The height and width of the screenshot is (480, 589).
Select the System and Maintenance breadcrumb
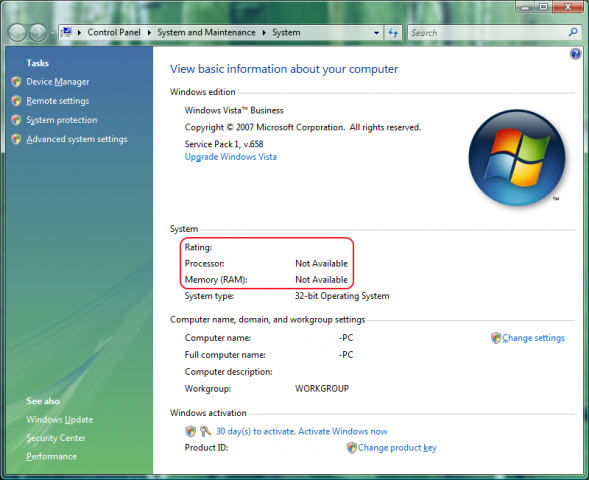coord(206,33)
